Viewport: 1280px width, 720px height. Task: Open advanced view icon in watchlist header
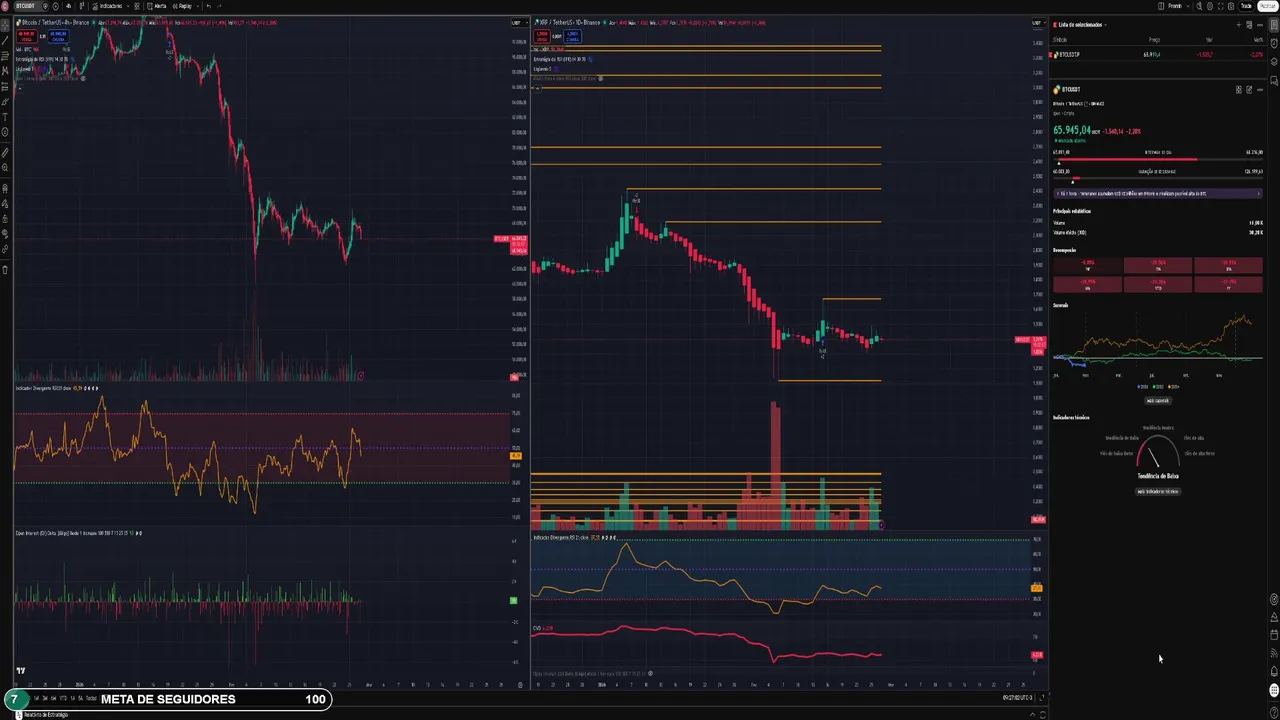(1249, 25)
